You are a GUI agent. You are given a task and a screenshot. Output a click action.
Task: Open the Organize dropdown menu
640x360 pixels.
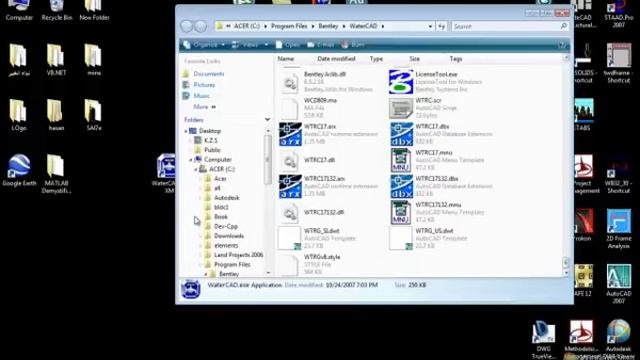[204, 44]
